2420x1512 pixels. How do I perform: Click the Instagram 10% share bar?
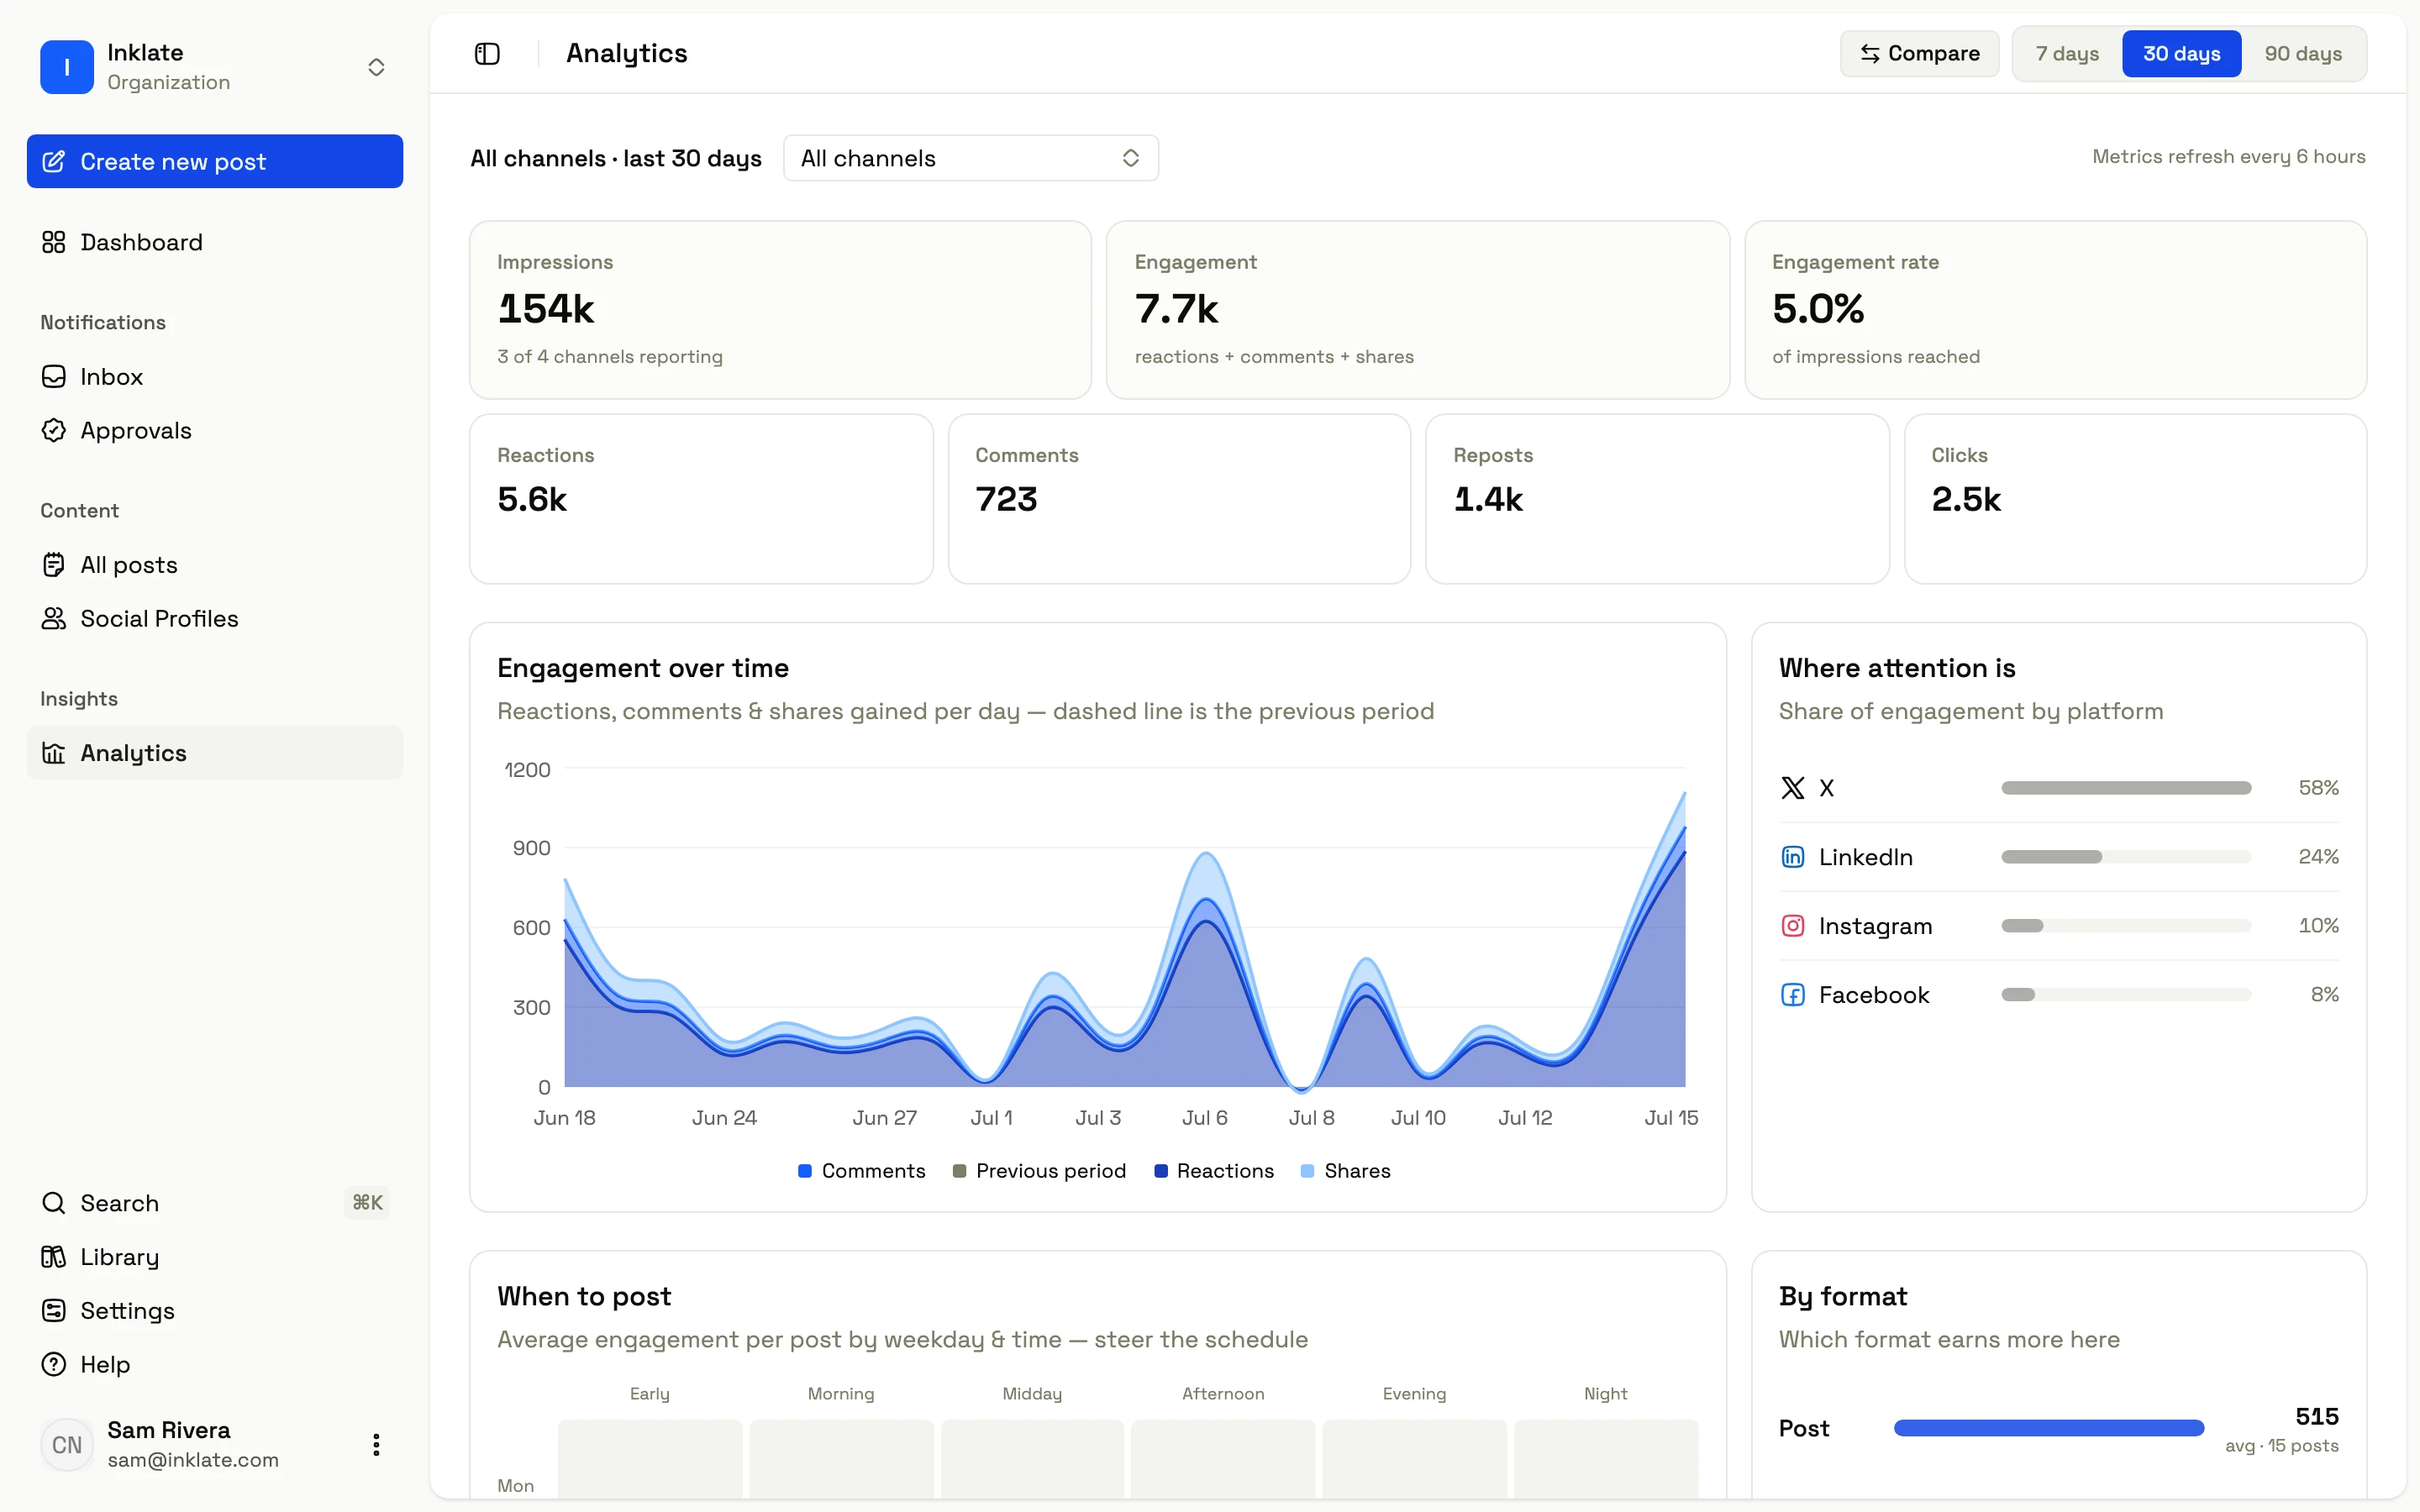coord(2126,926)
